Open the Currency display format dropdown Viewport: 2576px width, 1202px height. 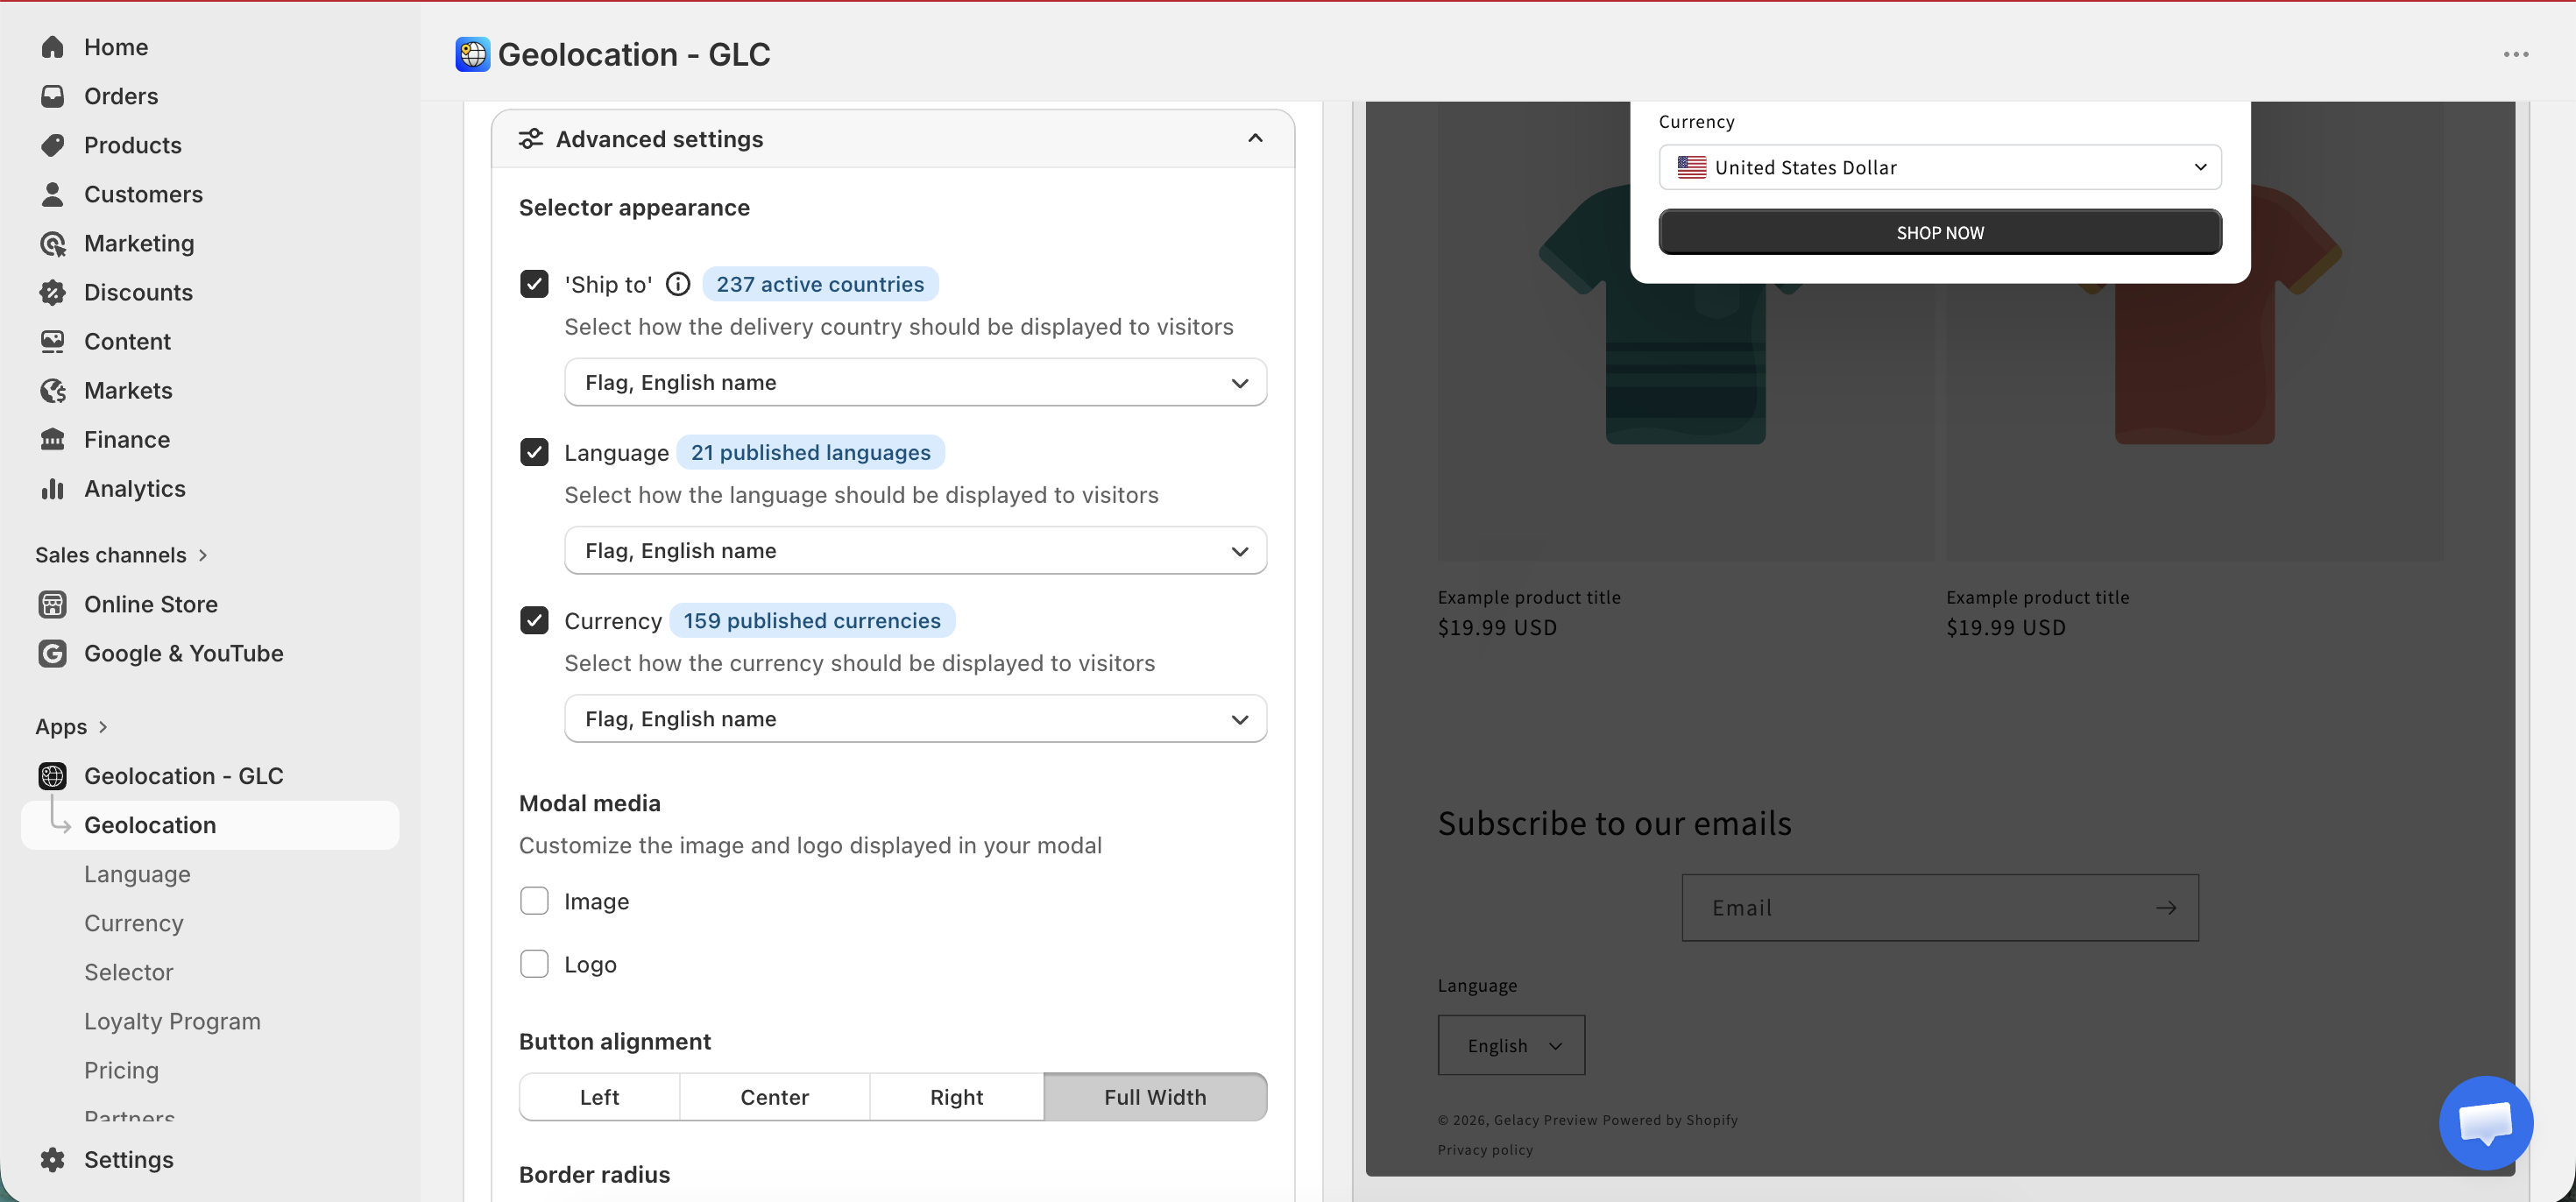(x=915, y=718)
